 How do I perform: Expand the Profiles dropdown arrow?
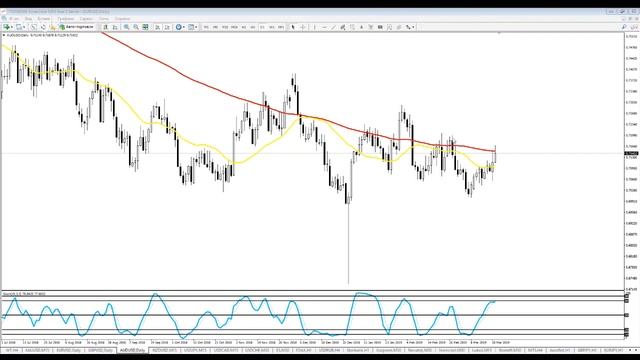(x=24, y=27)
